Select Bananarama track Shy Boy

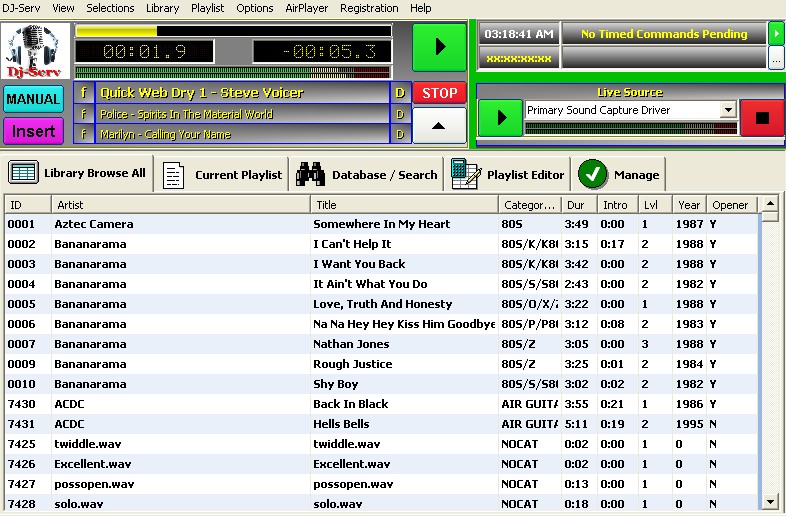381,384
